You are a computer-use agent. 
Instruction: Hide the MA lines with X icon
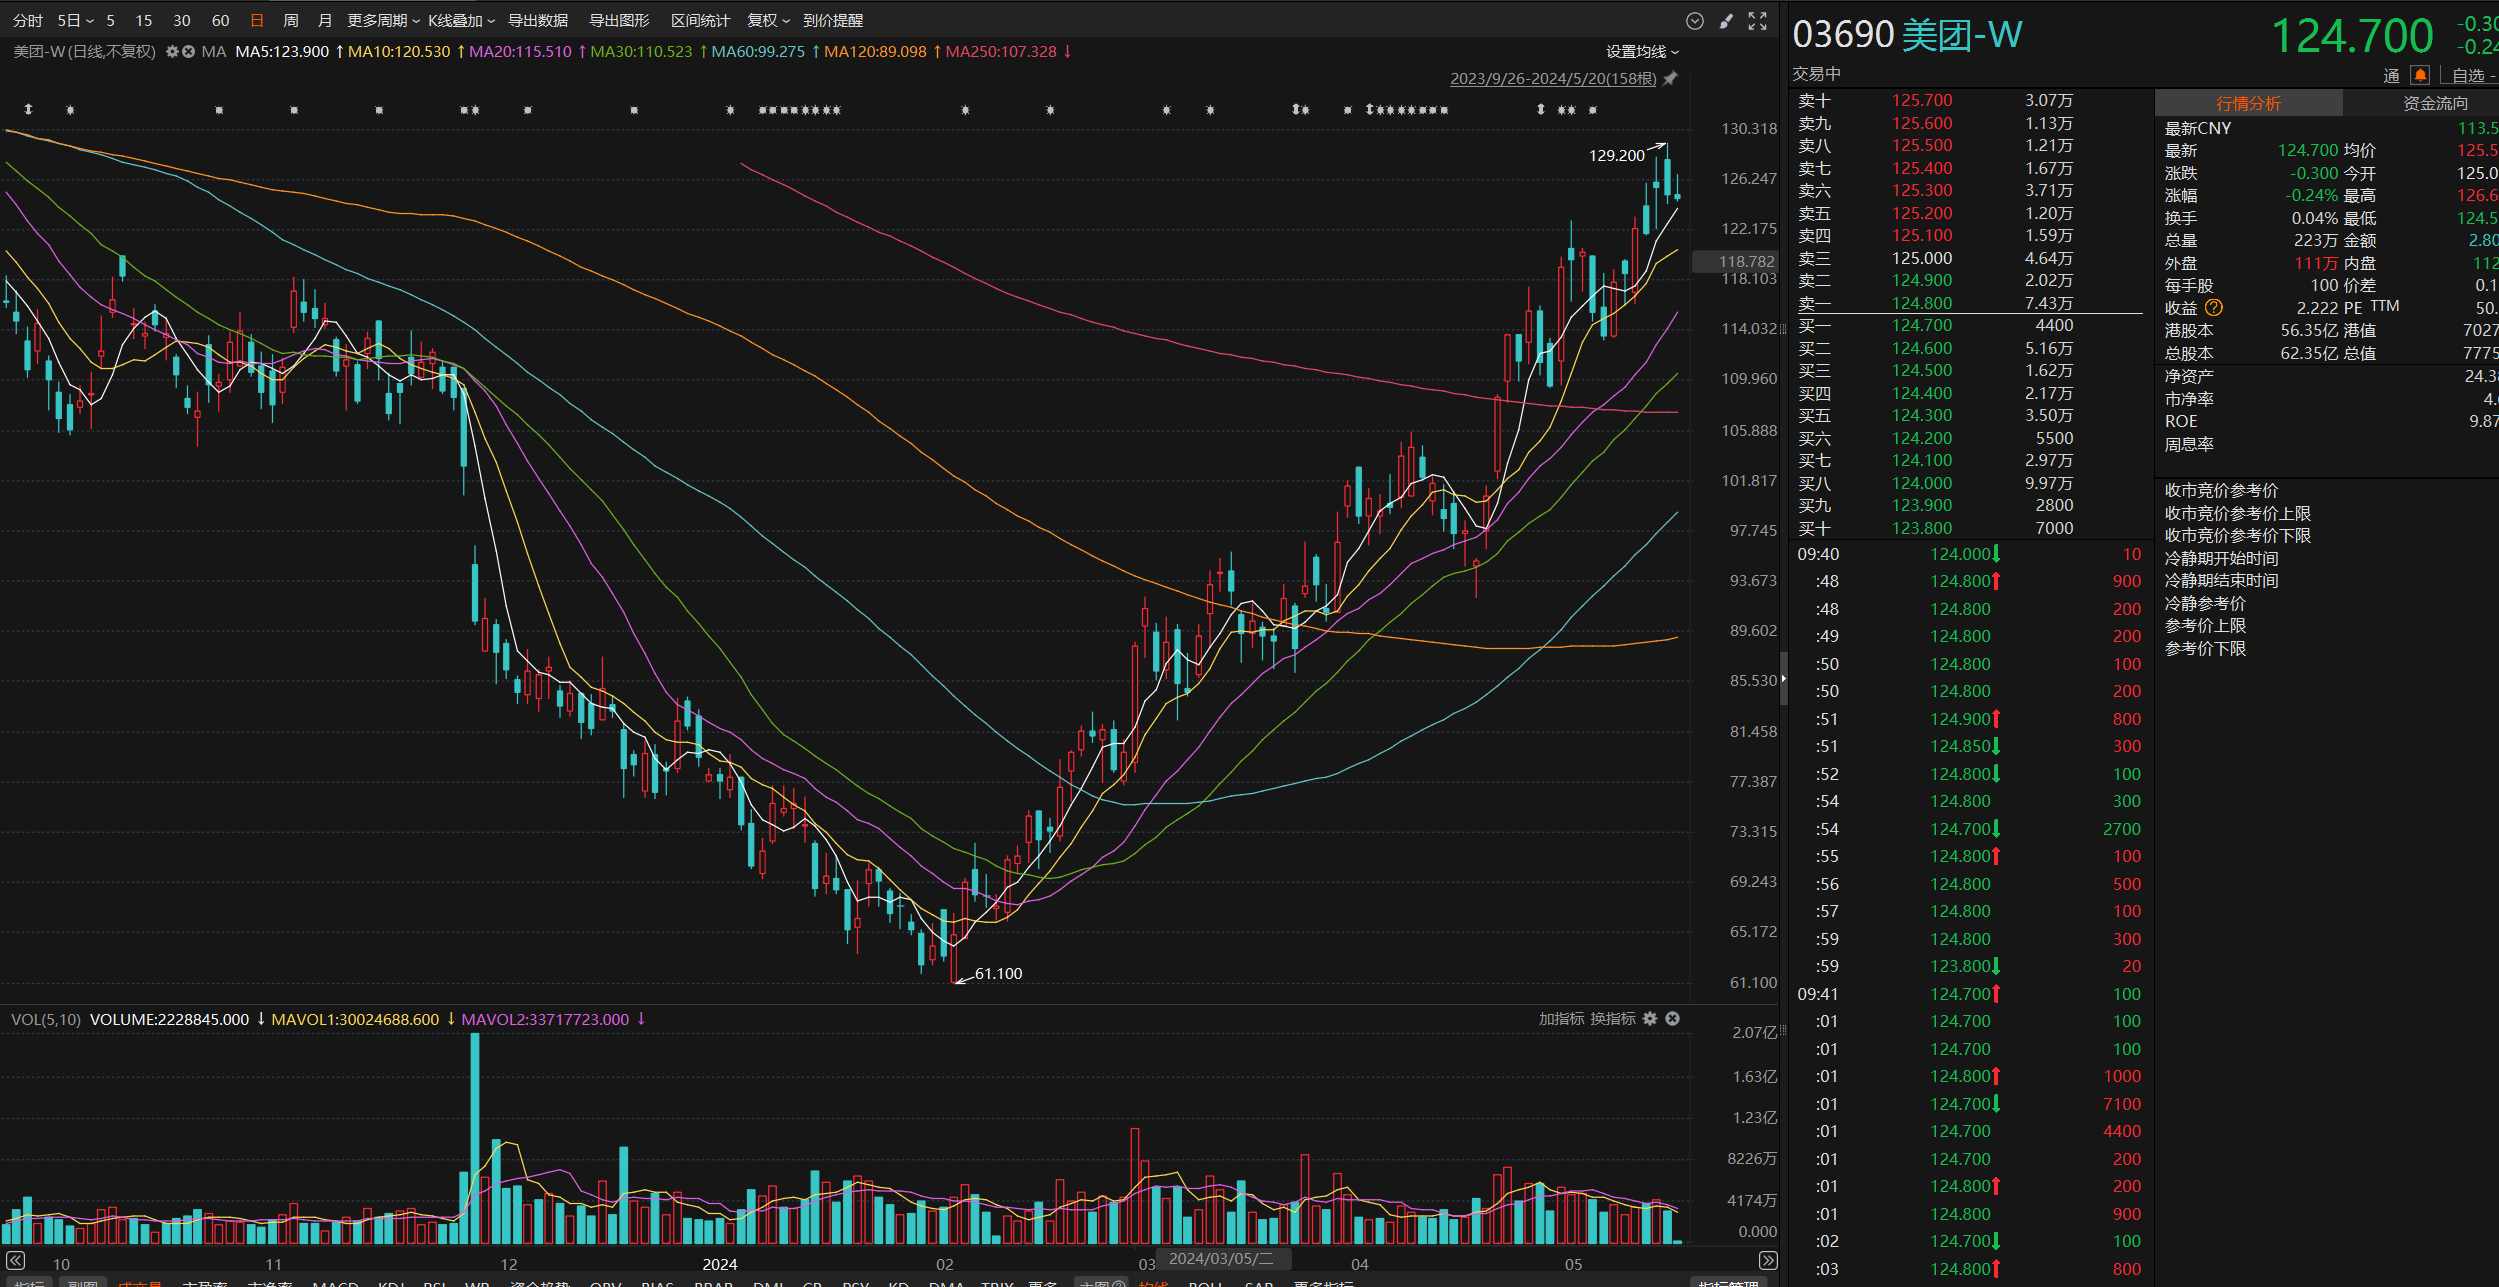pos(188,51)
